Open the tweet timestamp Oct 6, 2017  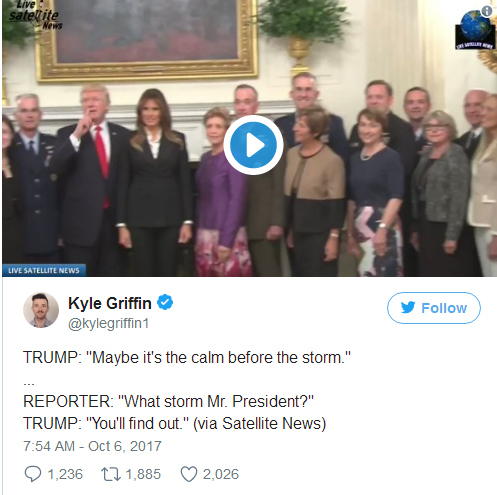pos(92,446)
